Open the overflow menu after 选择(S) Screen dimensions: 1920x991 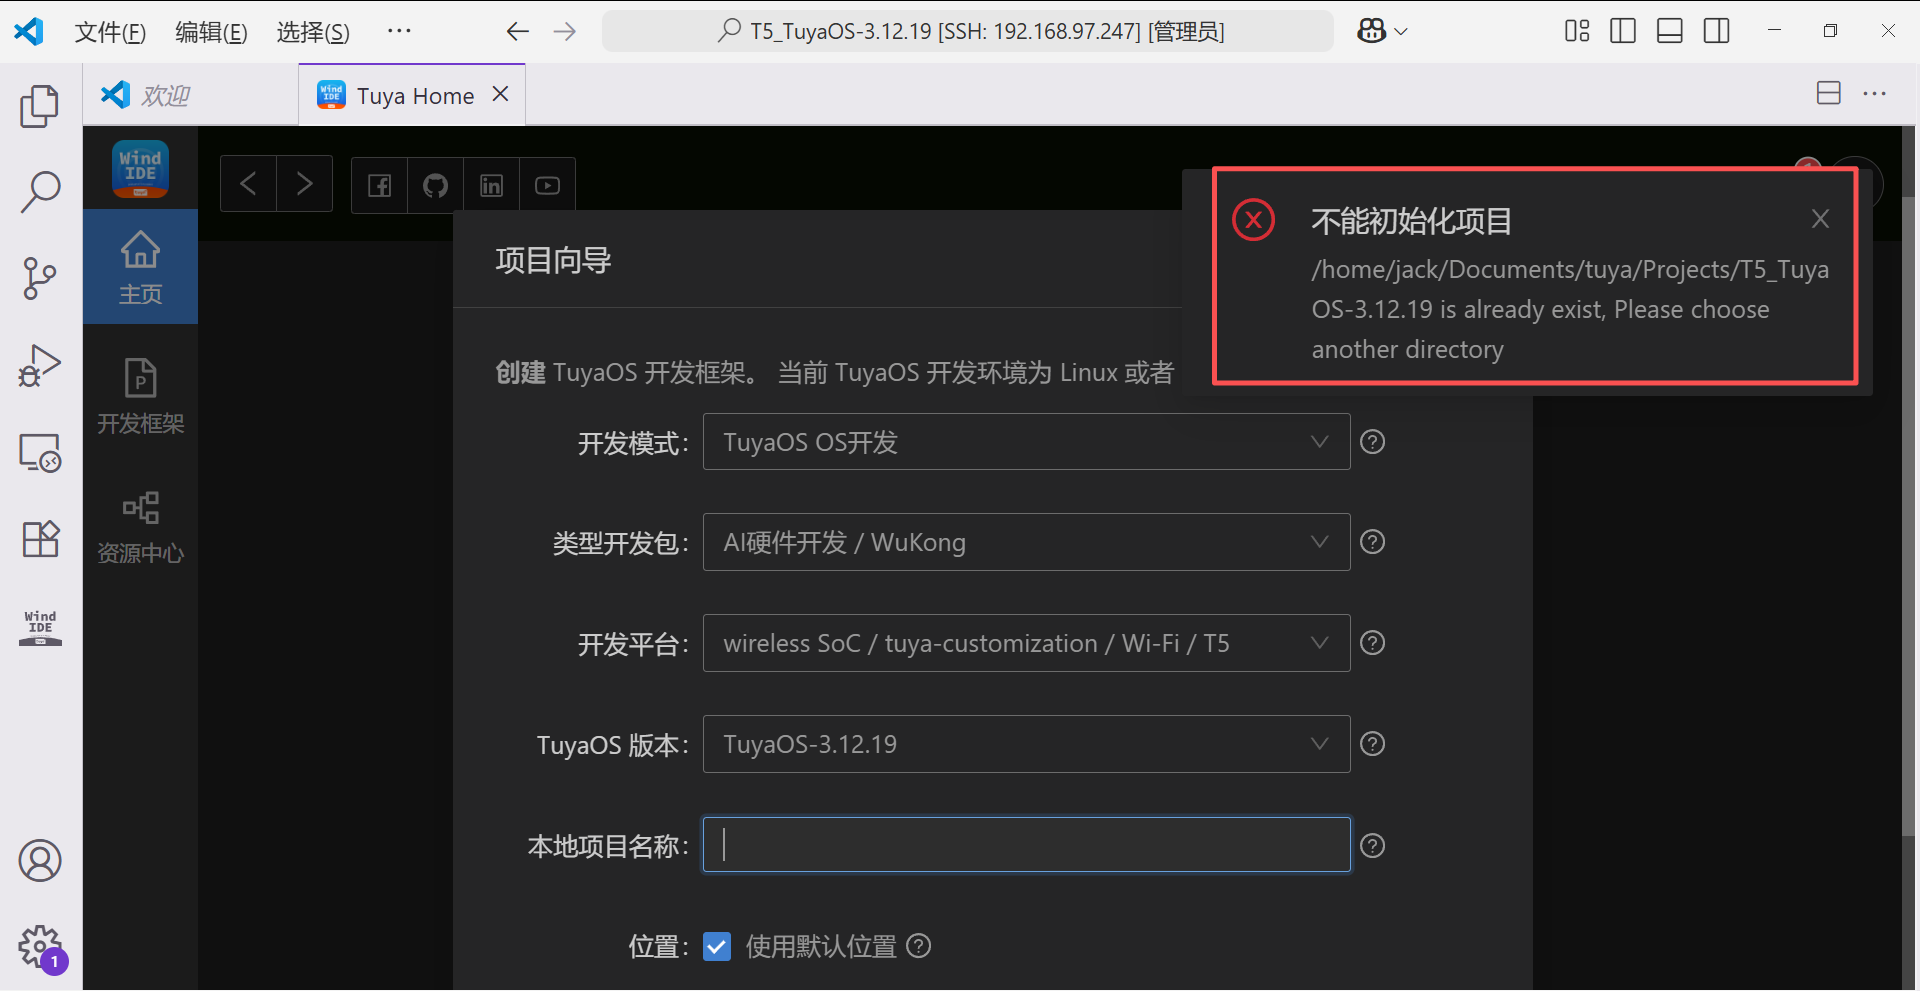tap(399, 31)
